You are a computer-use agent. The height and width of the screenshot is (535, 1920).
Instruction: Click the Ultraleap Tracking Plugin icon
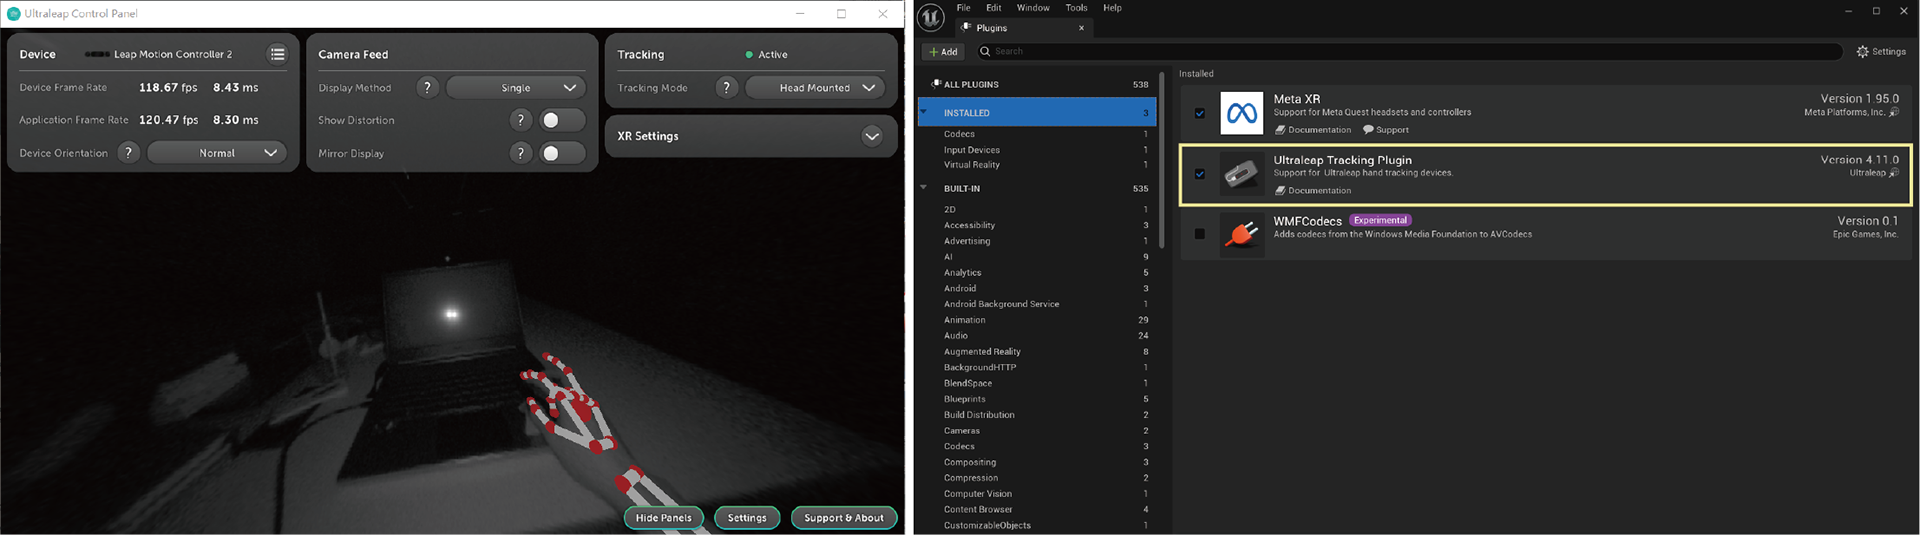(1242, 174)
